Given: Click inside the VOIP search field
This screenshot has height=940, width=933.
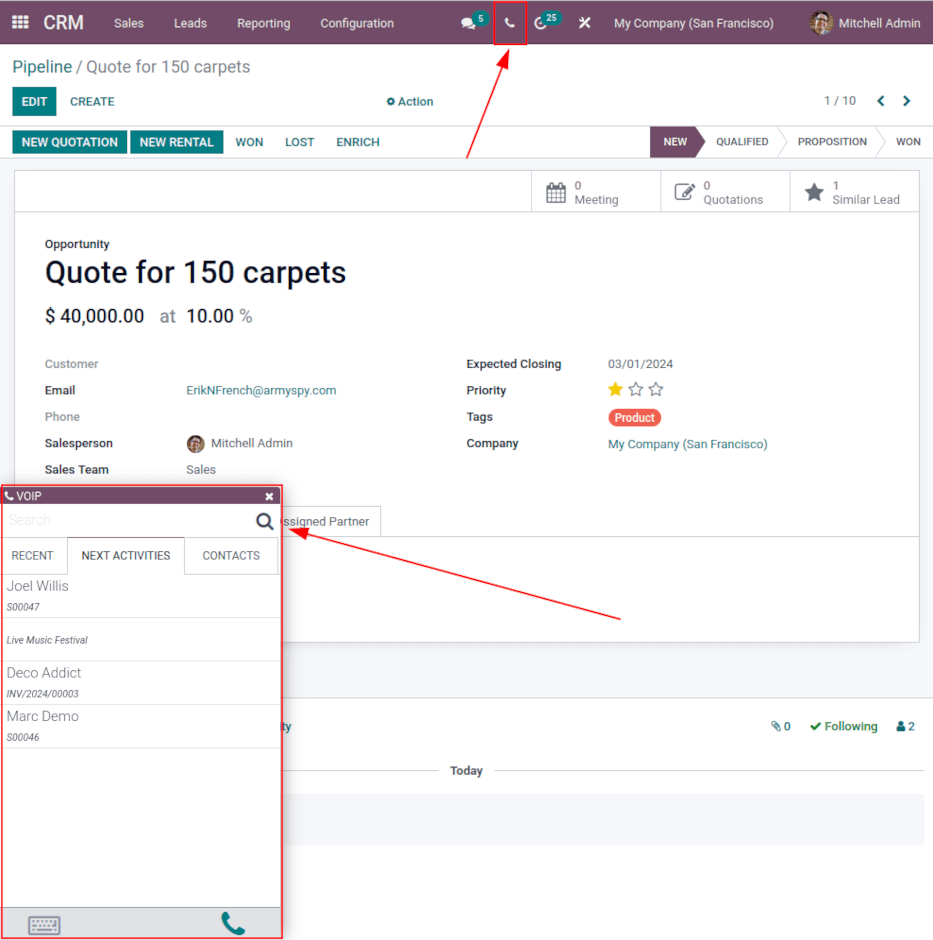Looking at the screenshot, I should [120, 520].
